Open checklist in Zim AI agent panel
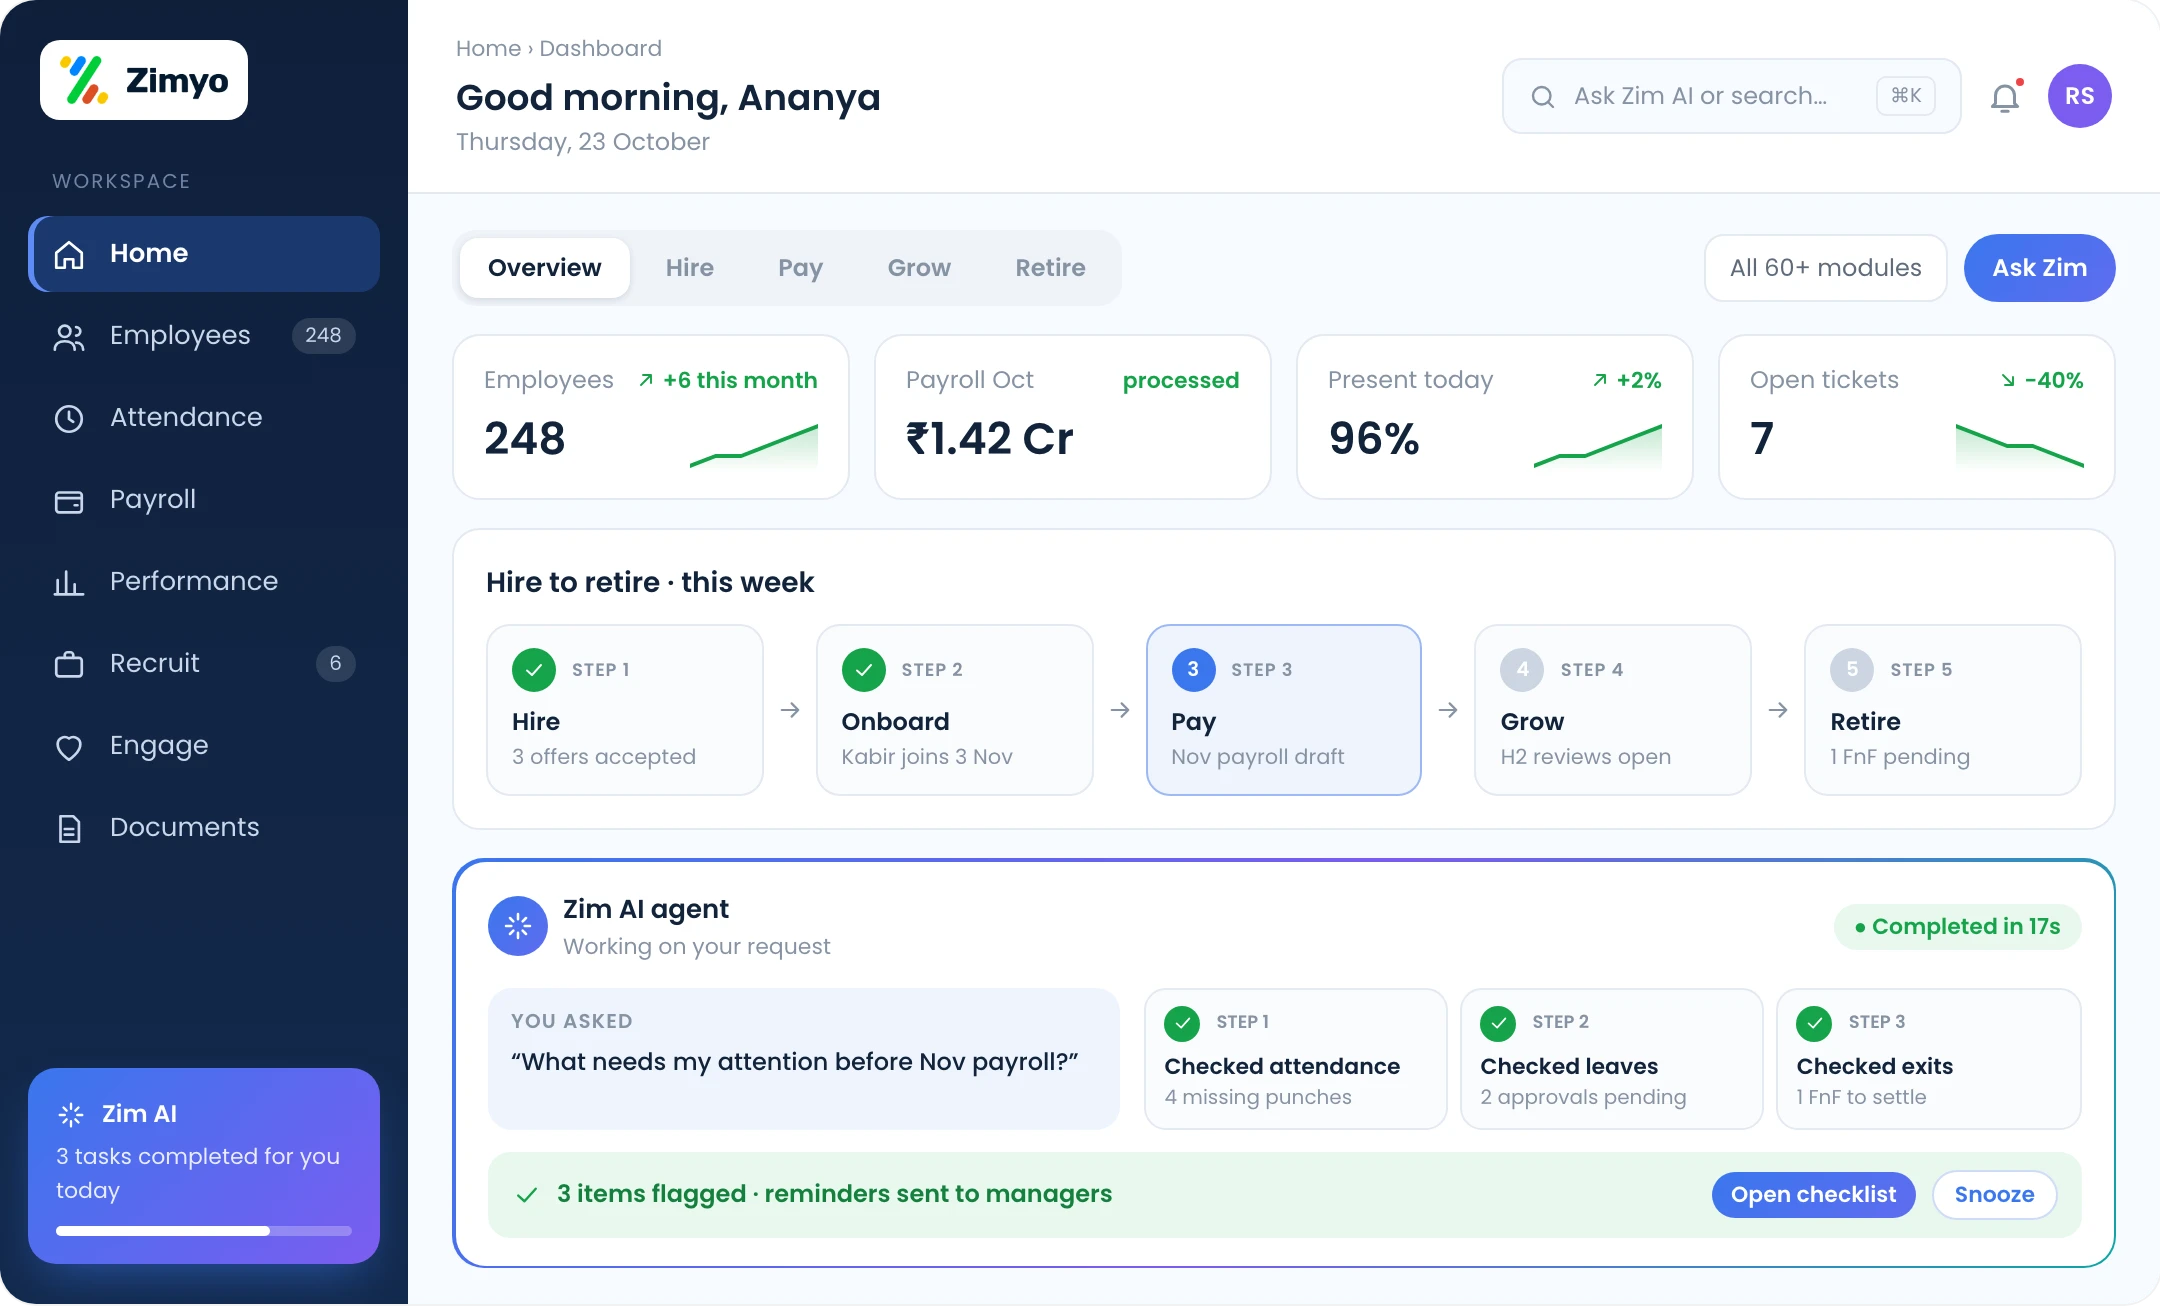The width and height of the screenshot is (2160, 1306). coord(1814,1195)
